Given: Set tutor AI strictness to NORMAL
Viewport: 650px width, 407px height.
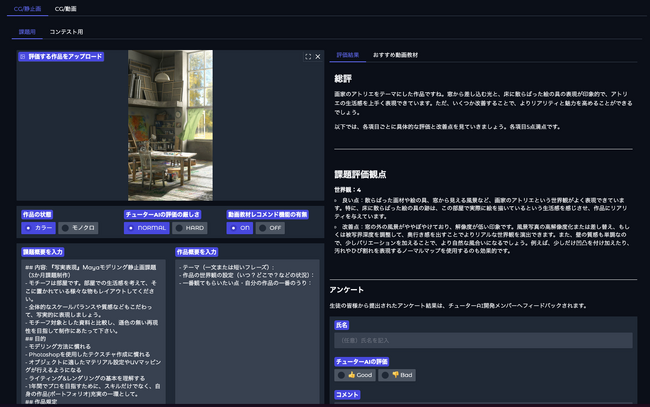Looking at the screenshot, I should [x=149, y=227].
